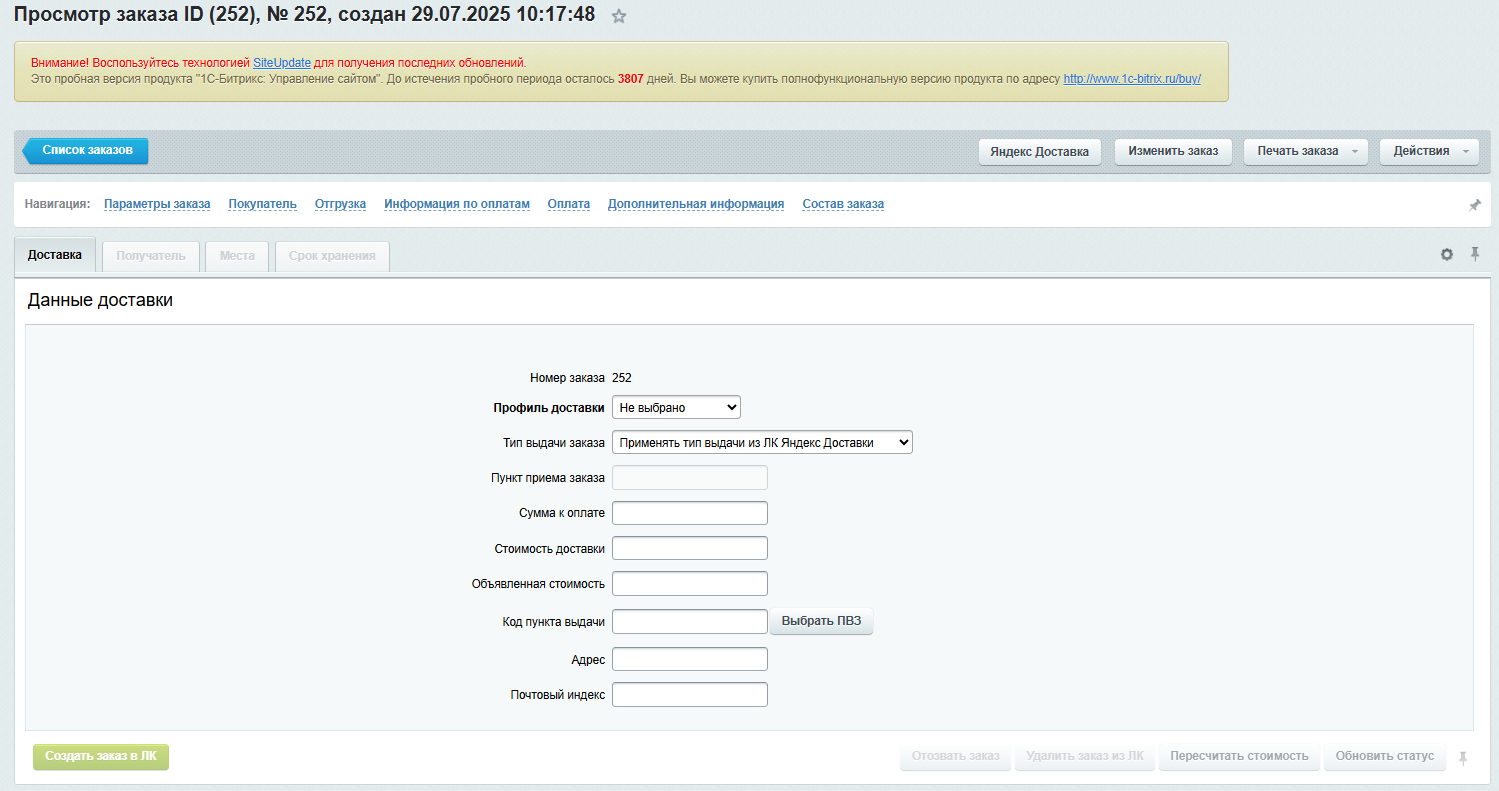1499x791 pixels.
Task: Click the pin icon in navigation bar
Action: click(1474, 205)
